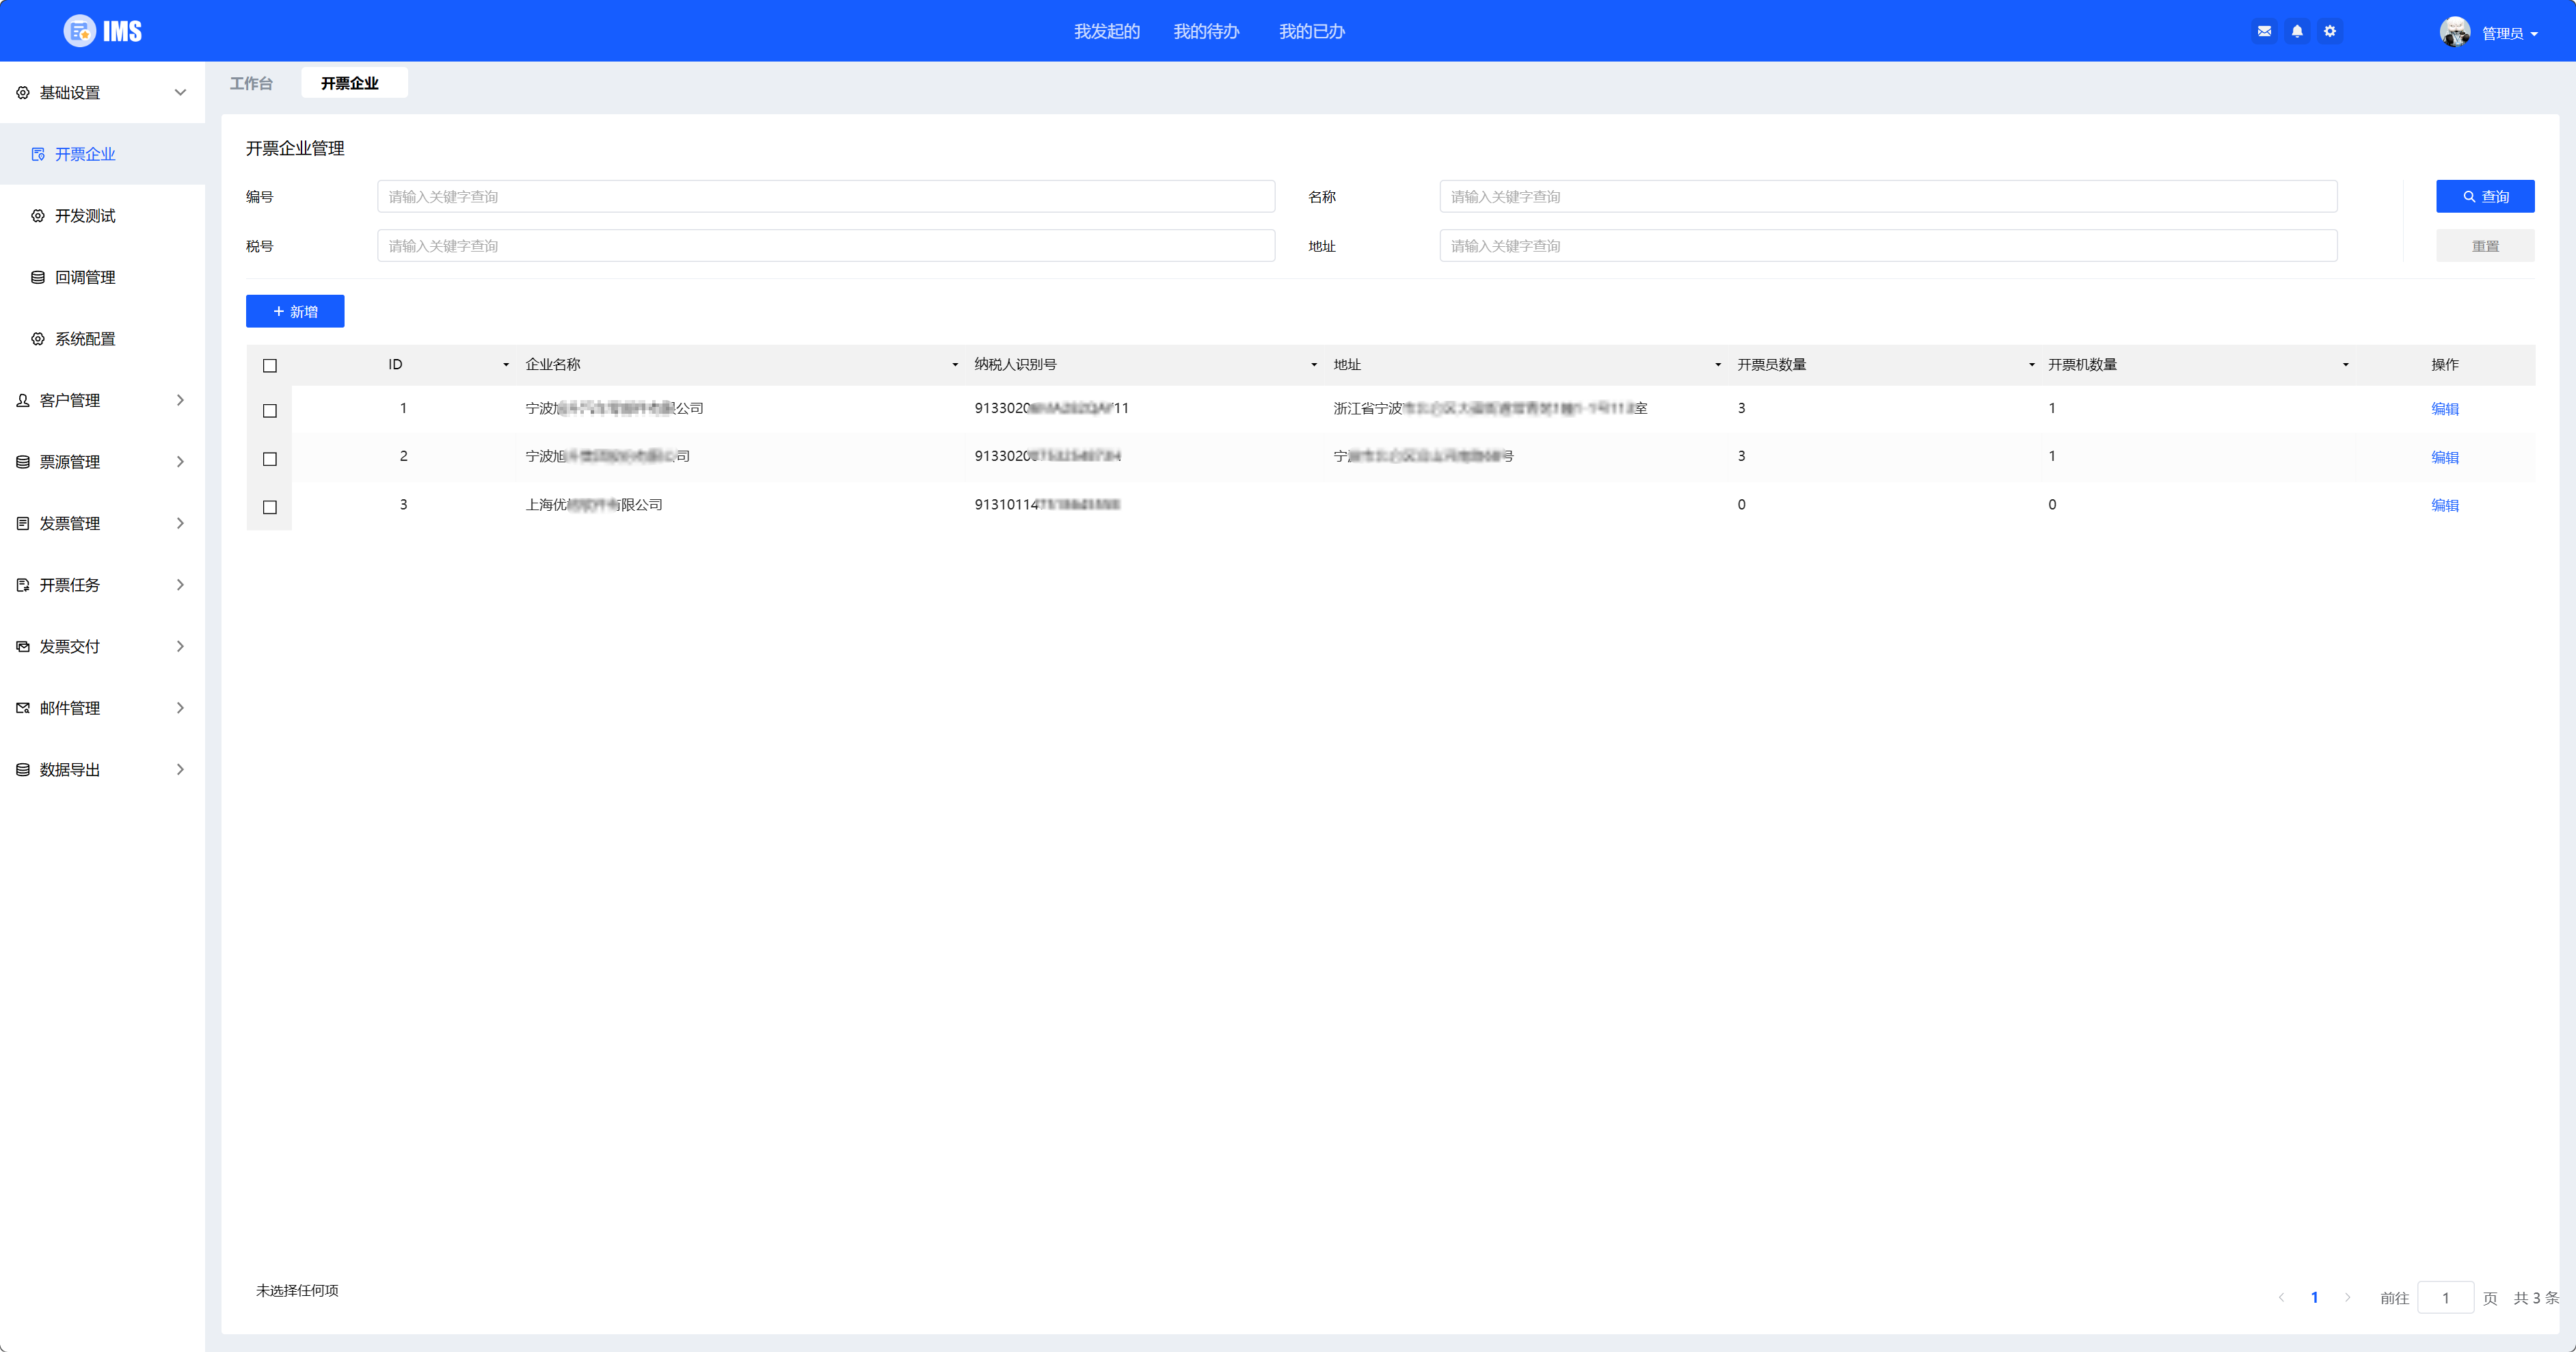Click the administrator avatar picture
The image size is (2576, 1352).
[x=2454, y=32]
